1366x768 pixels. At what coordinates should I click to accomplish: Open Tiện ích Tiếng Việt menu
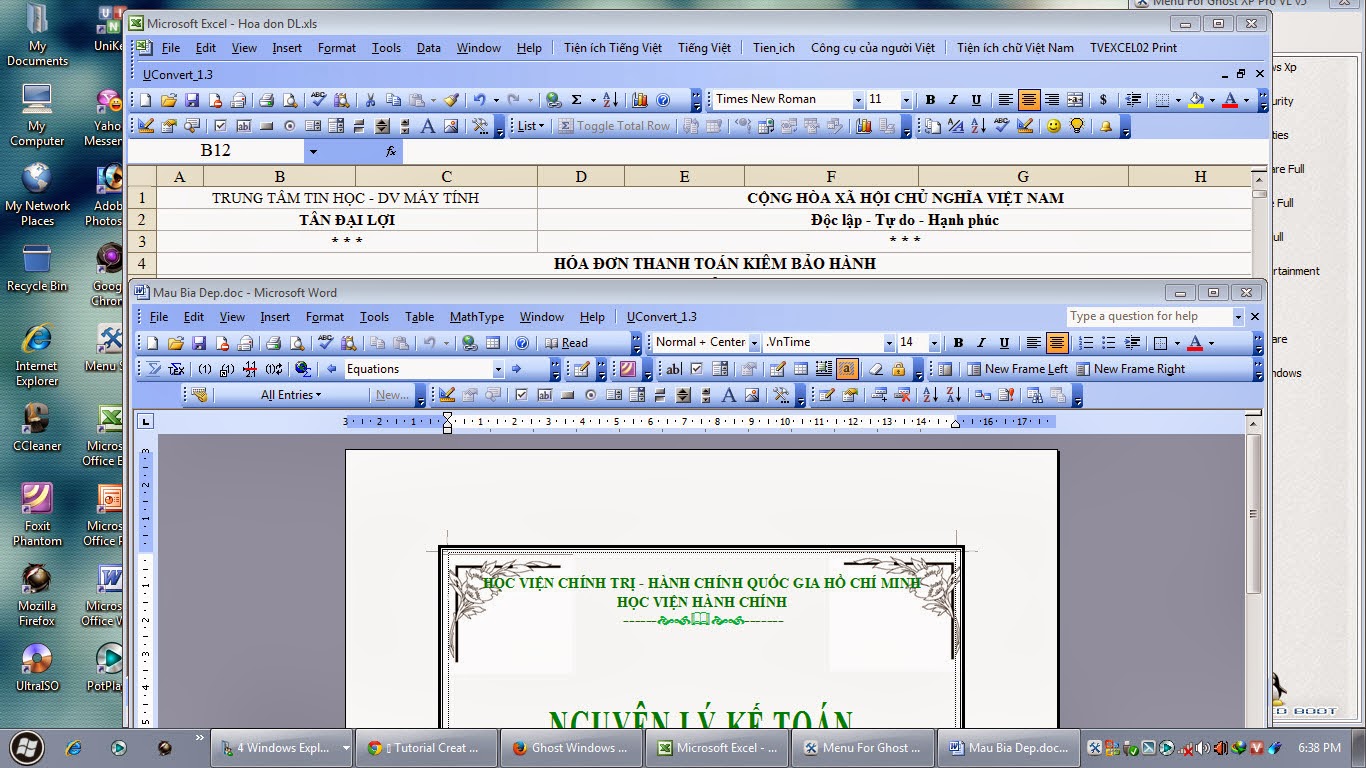pos(613,48)
